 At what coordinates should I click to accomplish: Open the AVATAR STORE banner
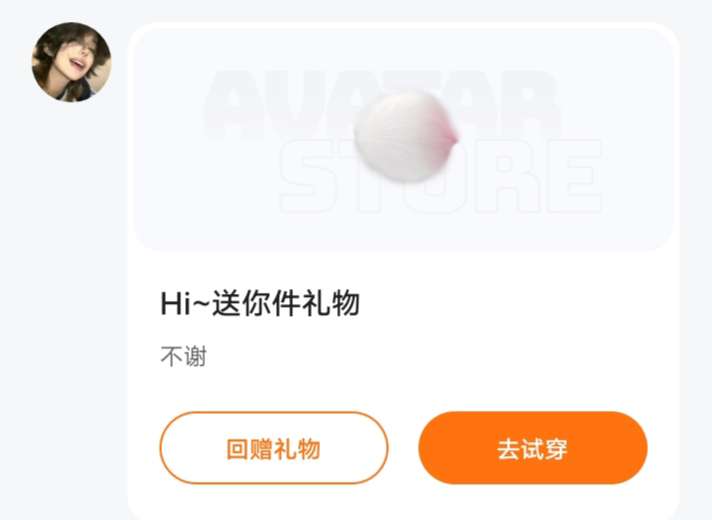pyautogui.click(x=404, y=139)
